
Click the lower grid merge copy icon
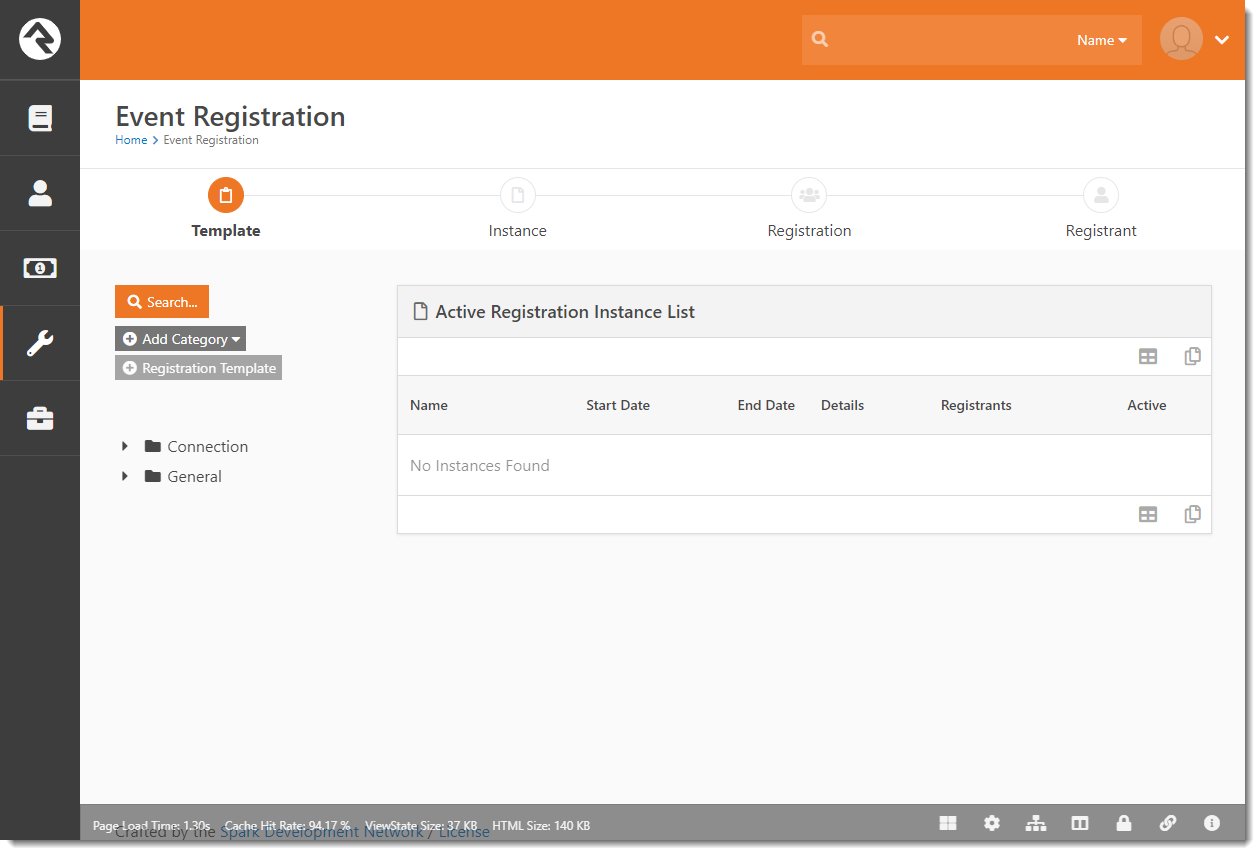coord(1192,514)
